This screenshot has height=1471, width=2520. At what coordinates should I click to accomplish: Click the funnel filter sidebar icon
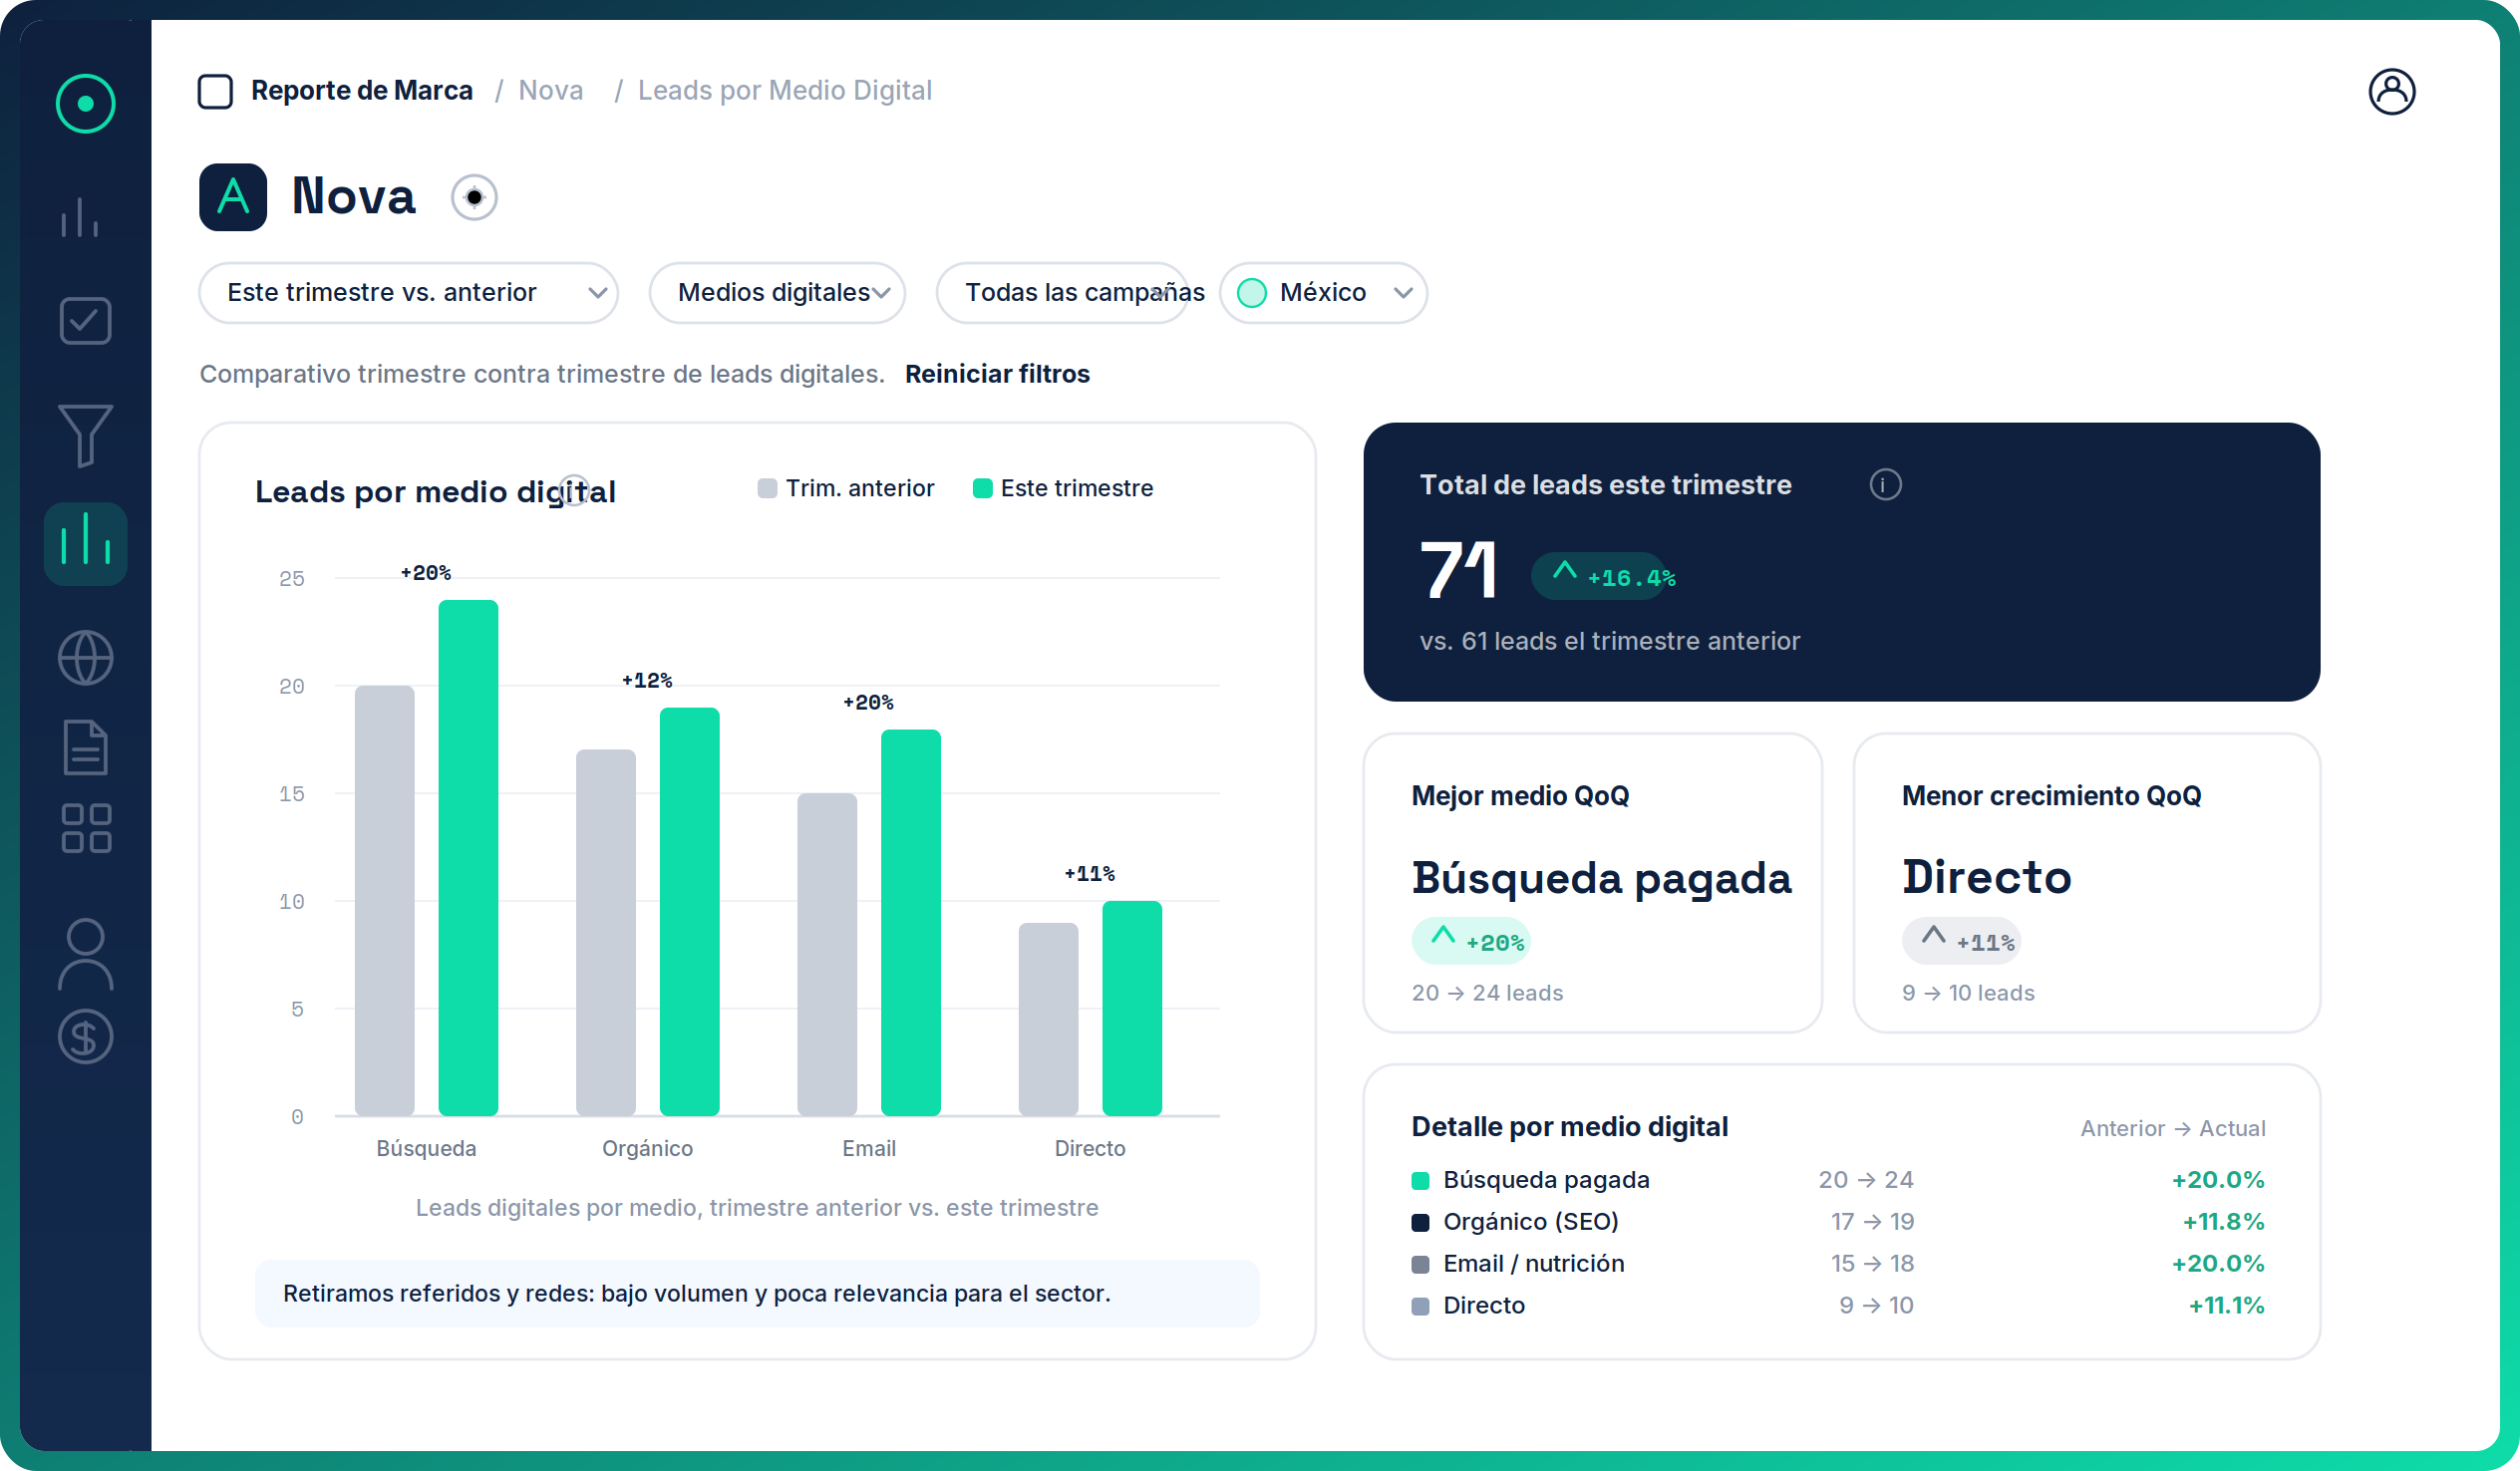click(85, 435)
